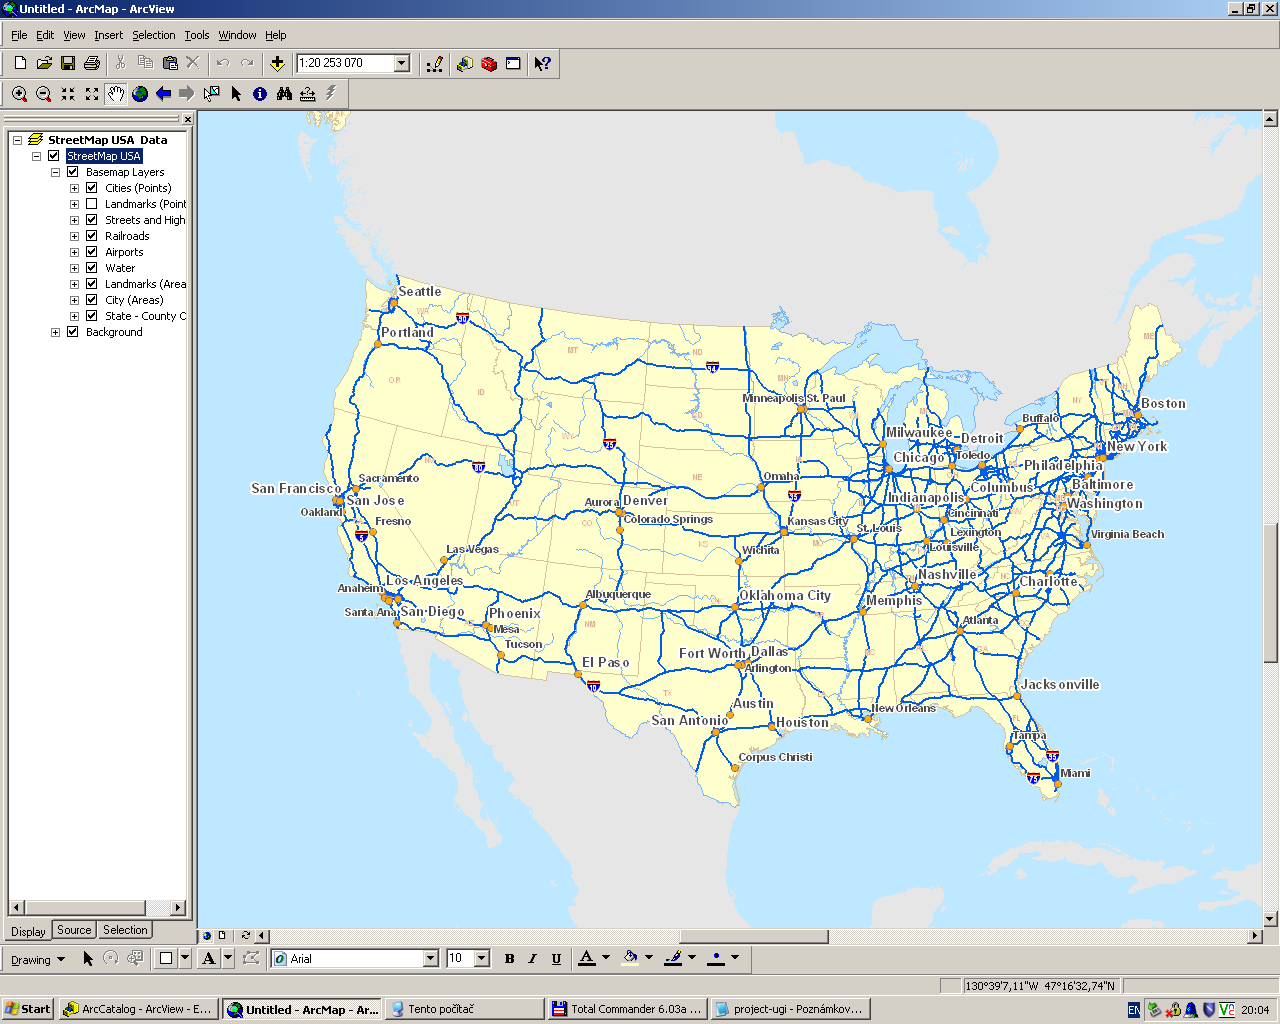This screenshot has height=1024, width=1280.
Task: Choose the fill color bucket
Action: click(630, 958)
